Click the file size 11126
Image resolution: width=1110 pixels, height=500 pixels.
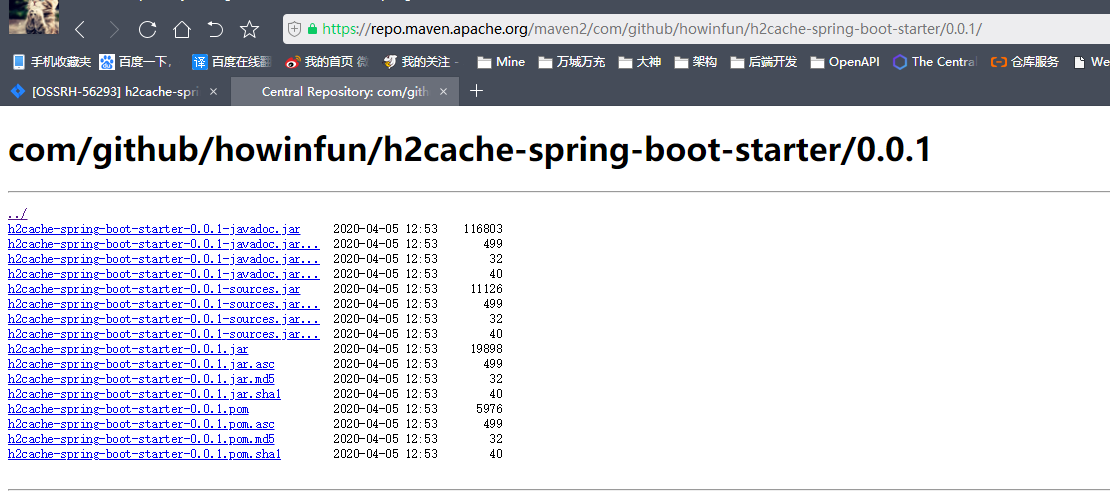pyautogui.click(x=486, y=289)
